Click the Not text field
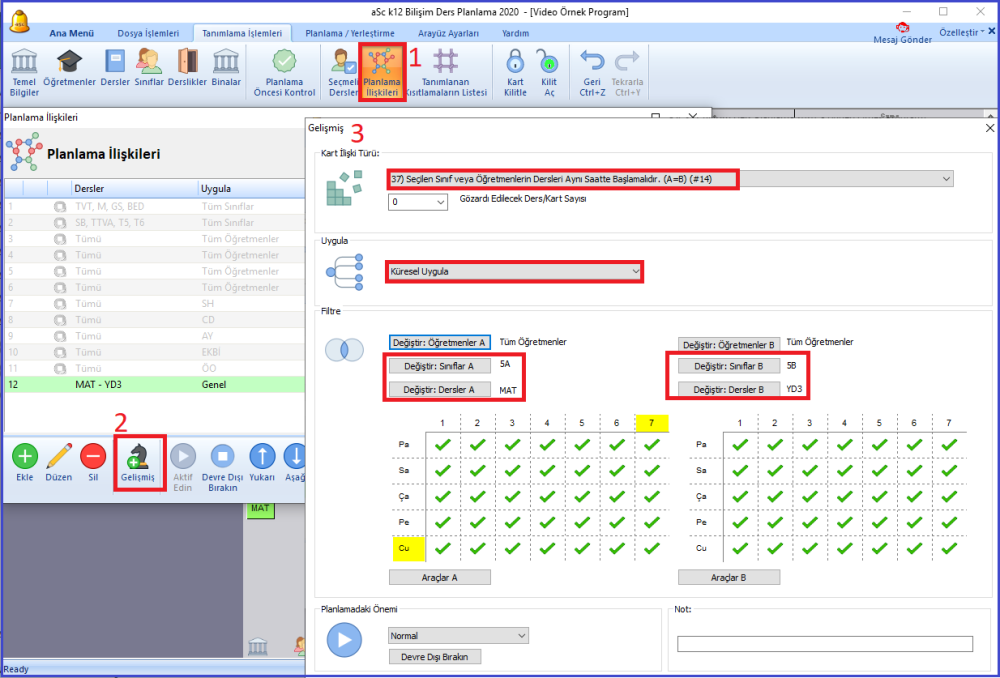This screenshot has height=678, width=1000. pyautogui.click(x=825, y=644)
